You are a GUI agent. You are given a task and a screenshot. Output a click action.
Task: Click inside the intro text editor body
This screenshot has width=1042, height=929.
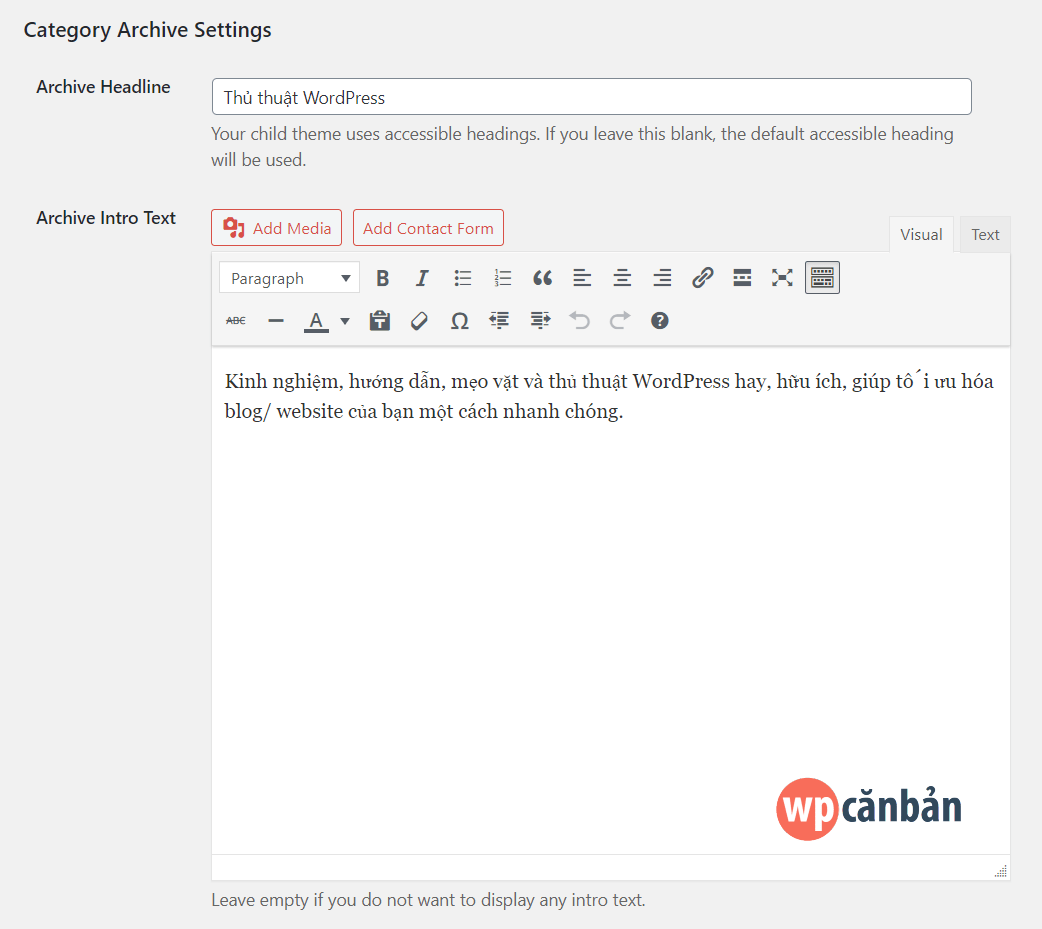(610, 598)
